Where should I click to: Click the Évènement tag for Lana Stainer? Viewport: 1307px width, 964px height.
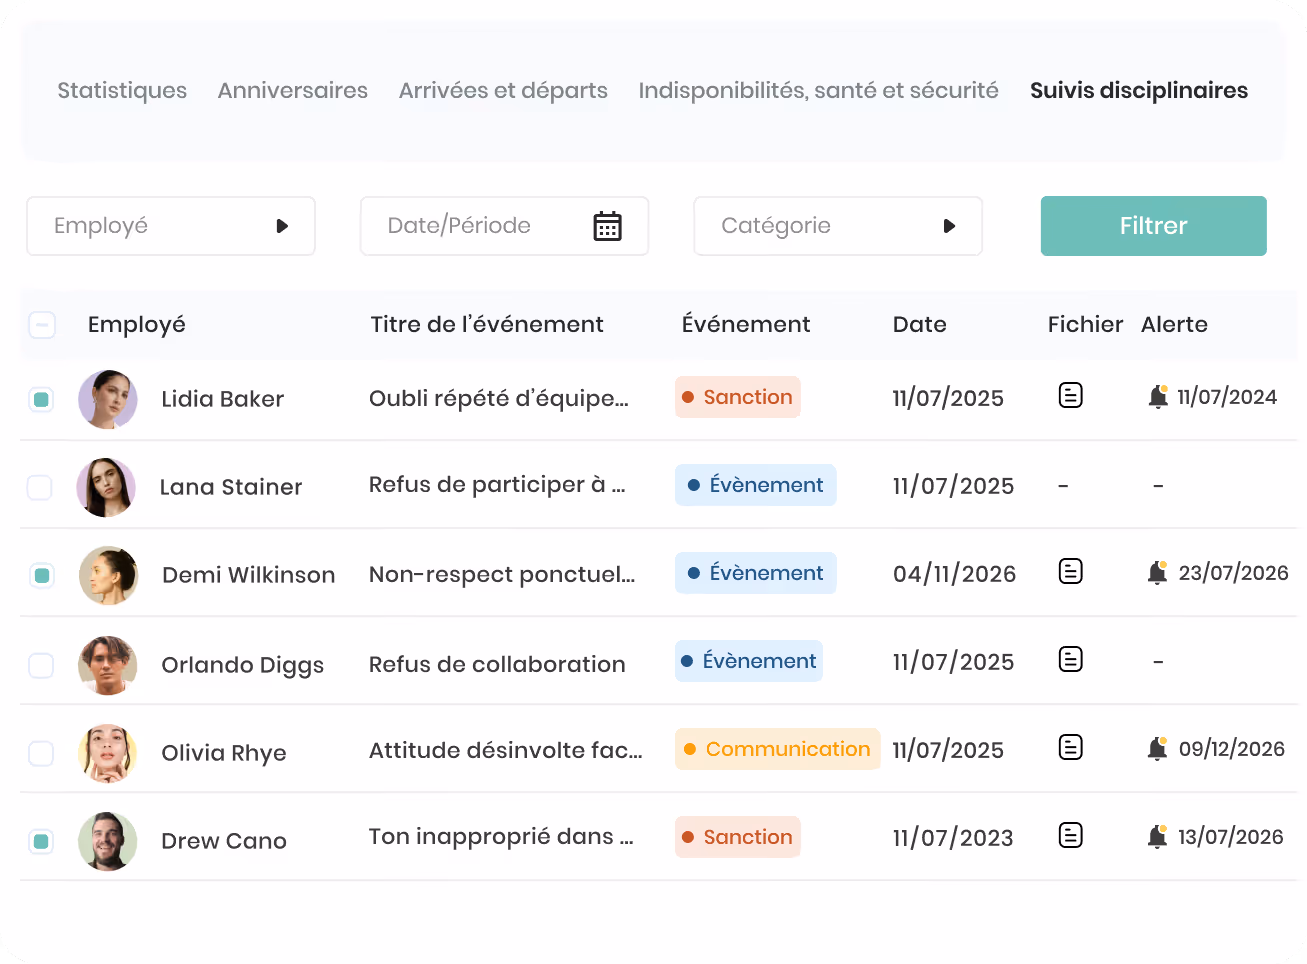click(756, 485)
